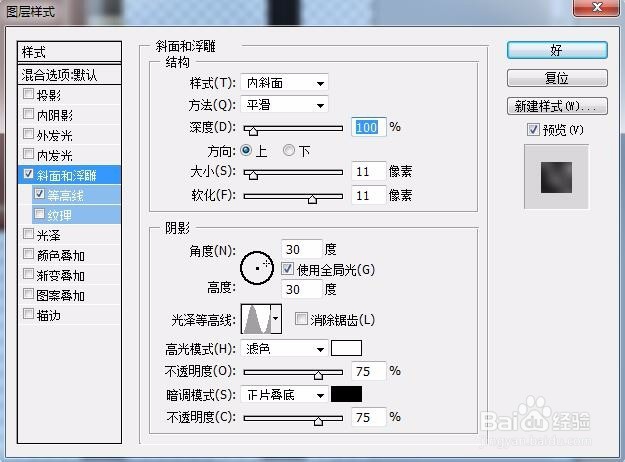Close the 图层样式 dialog window

click(x=597, y=8)
